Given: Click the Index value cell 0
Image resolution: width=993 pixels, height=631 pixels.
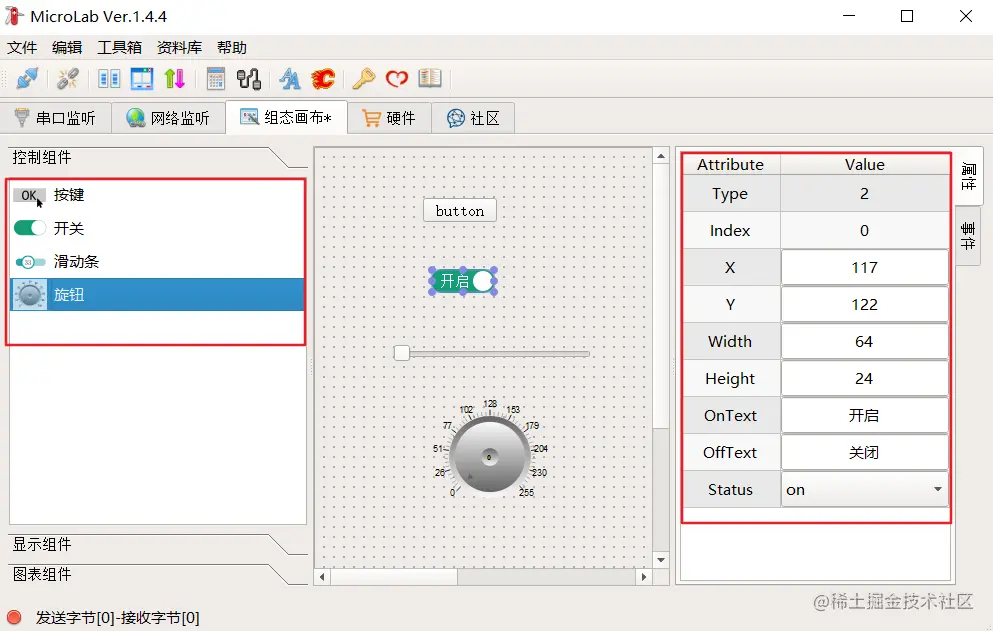Looking at the screenshot, I should (x=864, y=231).
